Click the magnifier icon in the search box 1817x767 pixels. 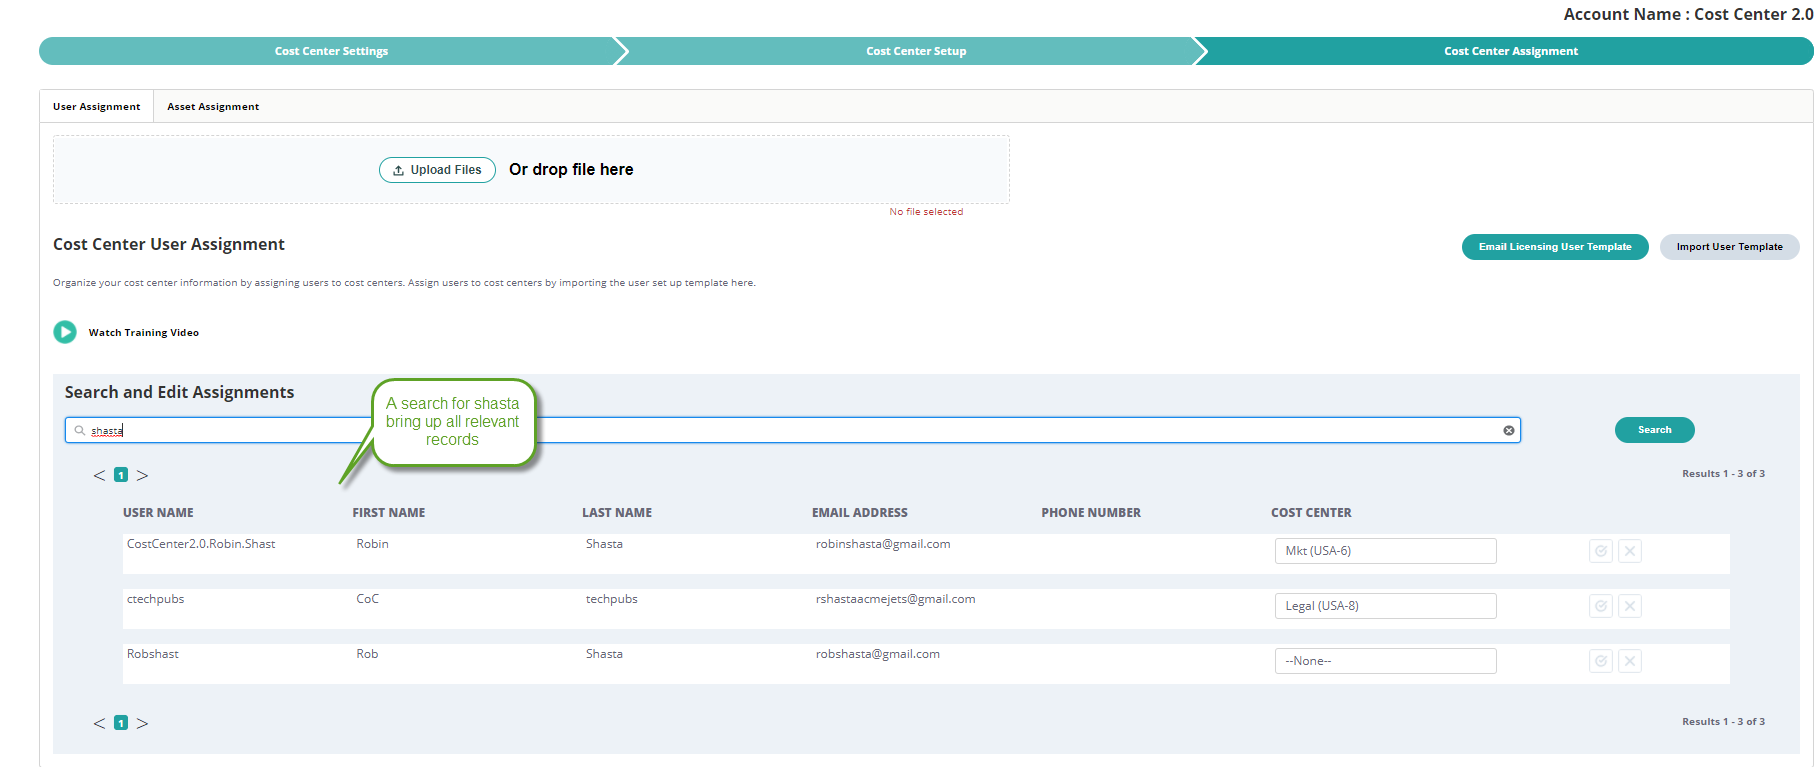pos(80,430)
